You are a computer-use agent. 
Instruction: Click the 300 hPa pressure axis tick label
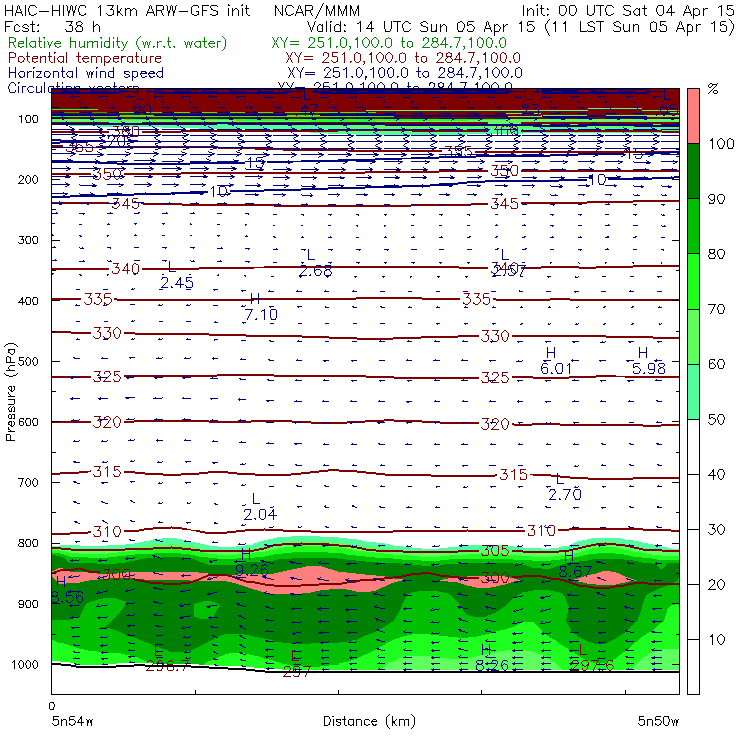(x=28, y=240)
